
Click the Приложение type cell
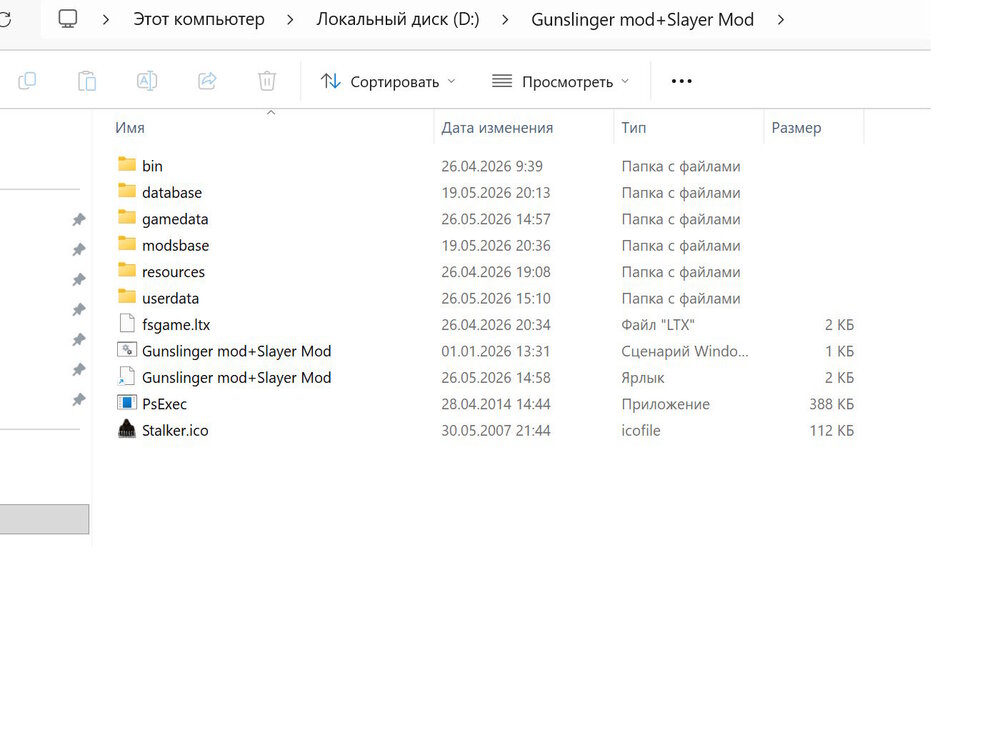pyautogui.click(x=665, y=404)
